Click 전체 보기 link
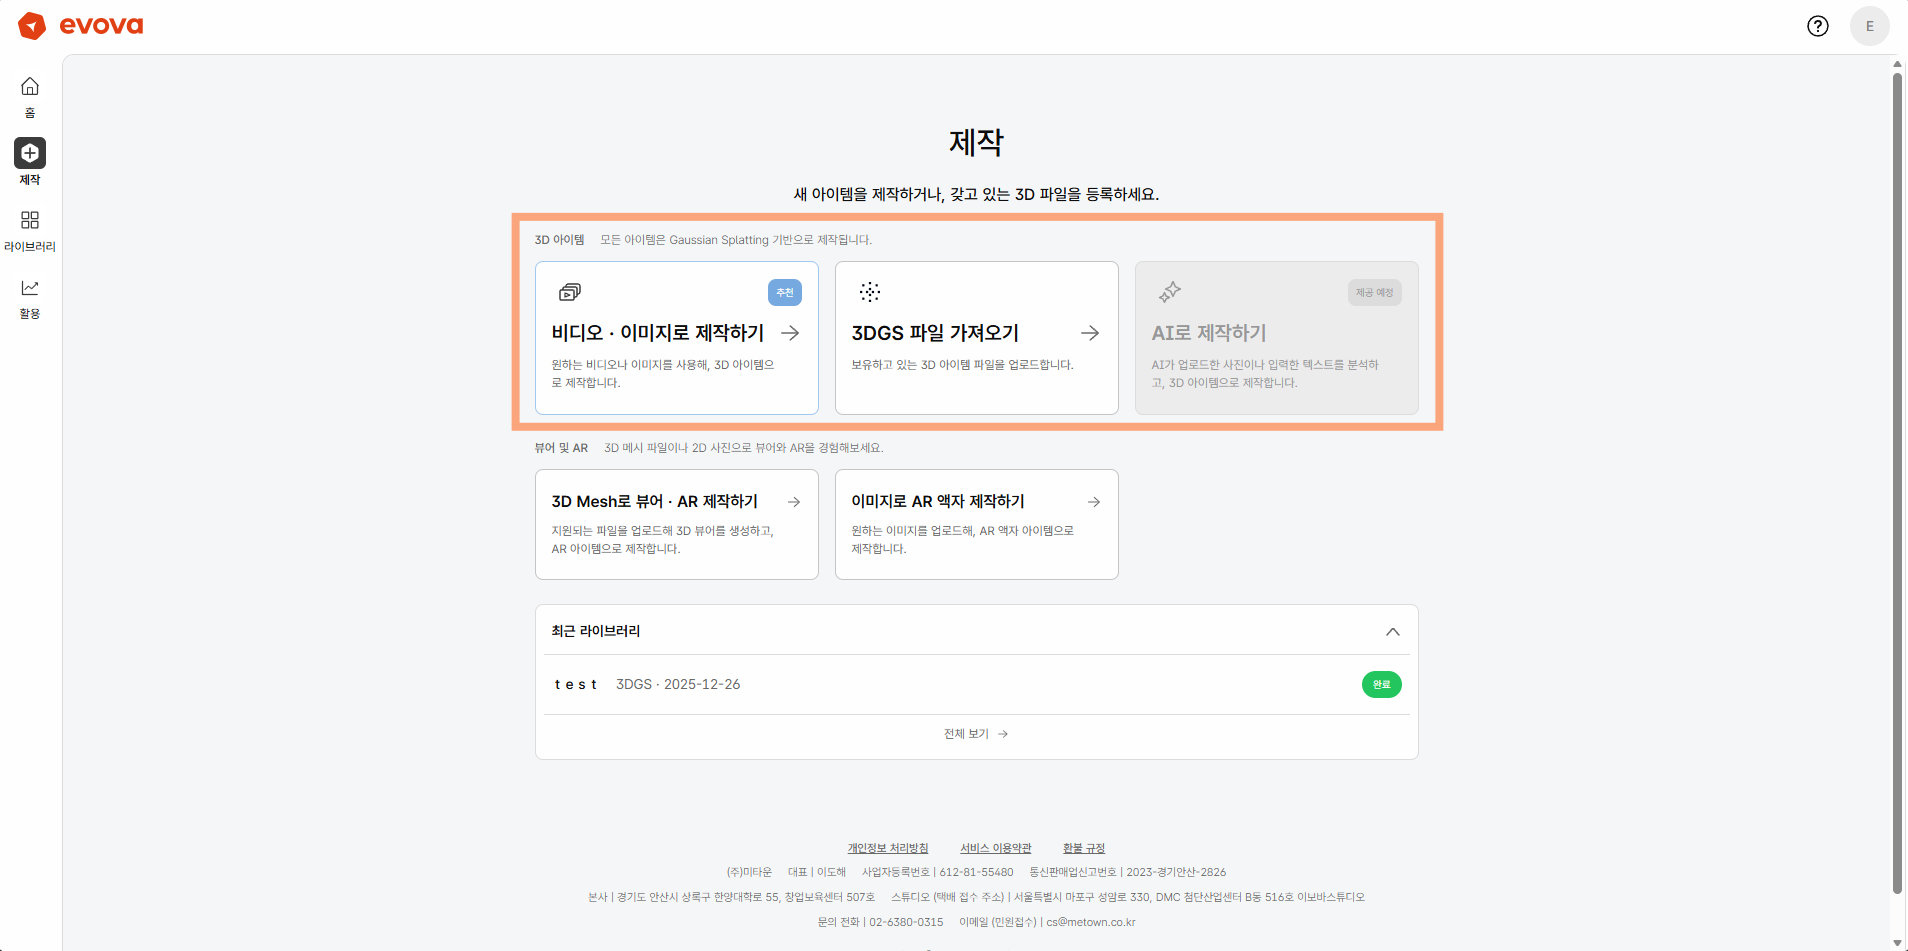 [x=975, y=734]
